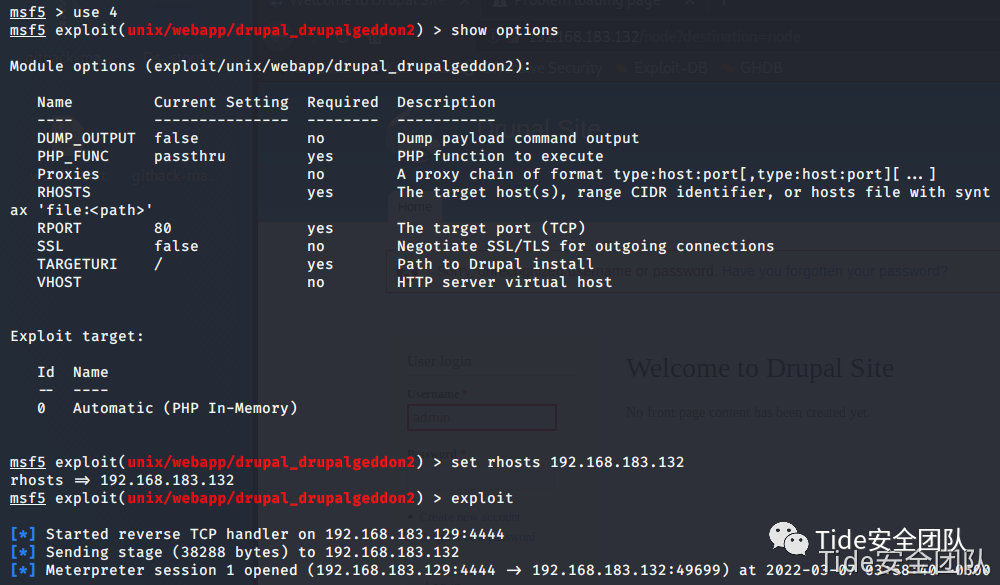The height and width of the screenshot is (585, 1000).
Task: Open the GHDB bookmark in background browser
Action: (754, 68)
